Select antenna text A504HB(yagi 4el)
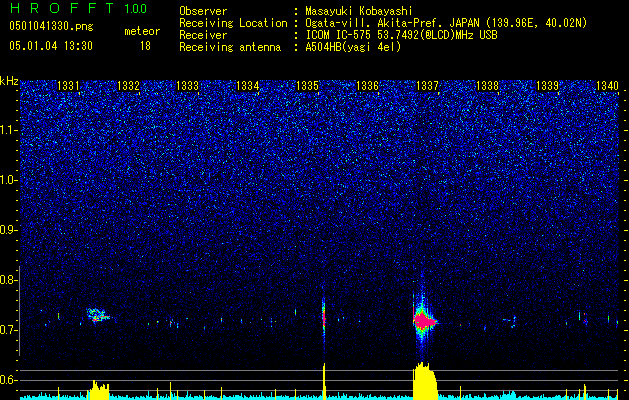The image size is (629, 400). (353, 47)
